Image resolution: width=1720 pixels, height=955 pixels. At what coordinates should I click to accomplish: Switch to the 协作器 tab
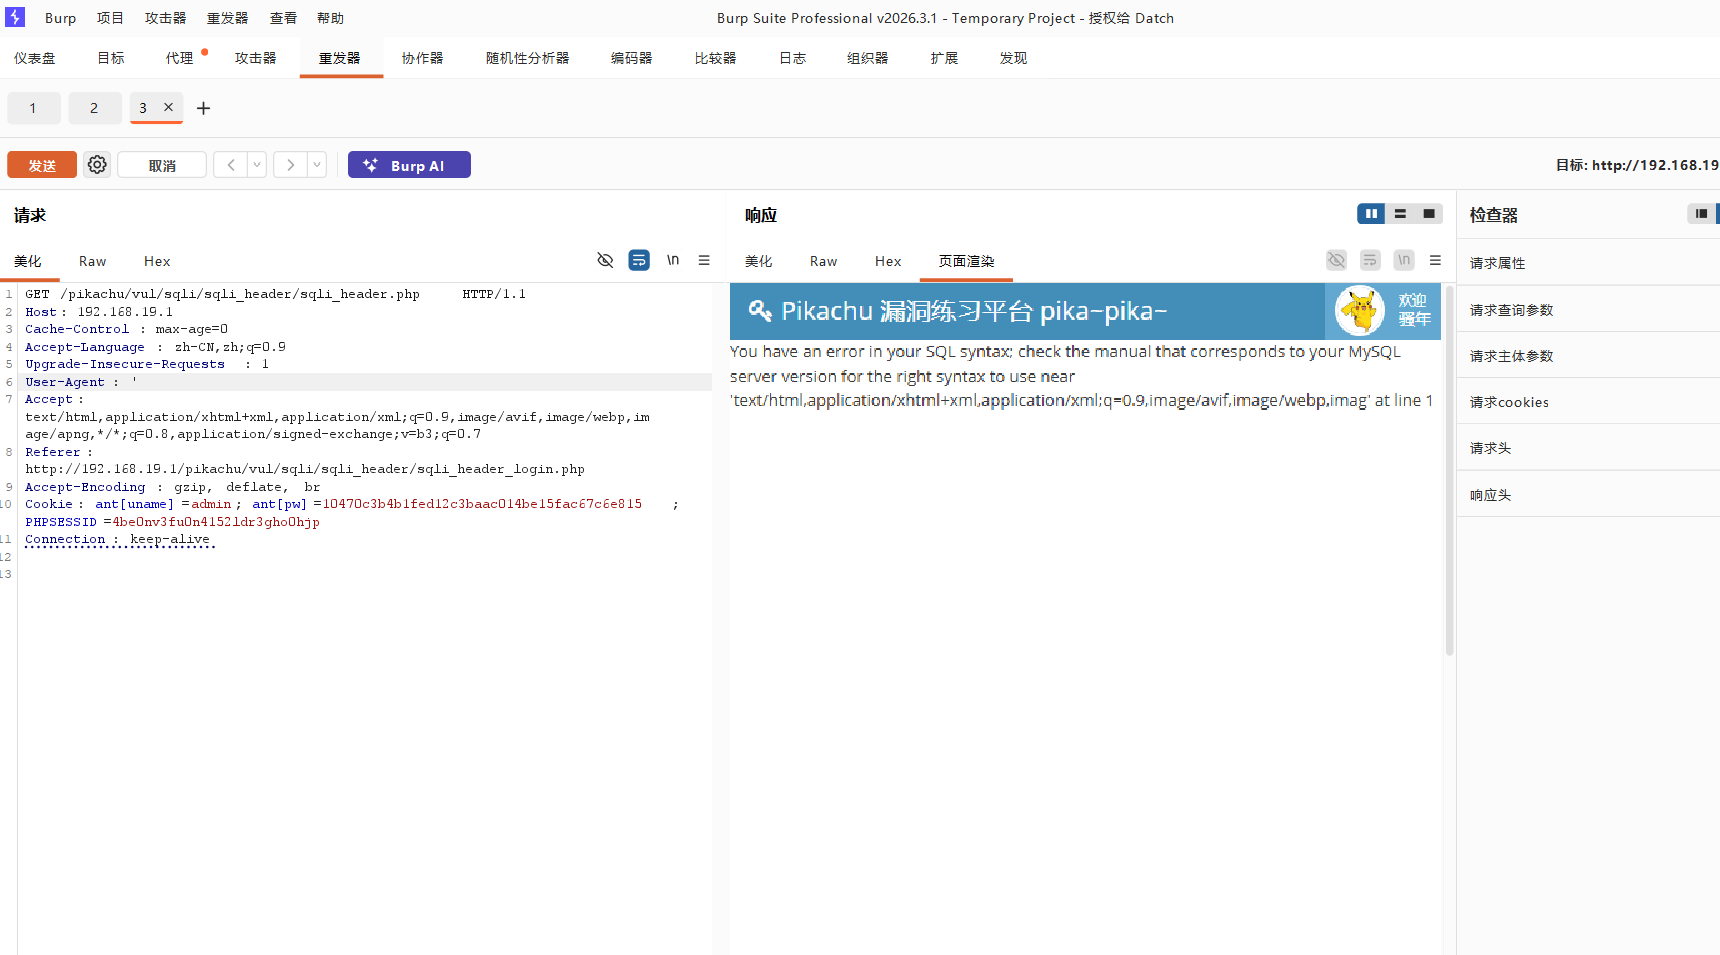click(x=422, y=58)
